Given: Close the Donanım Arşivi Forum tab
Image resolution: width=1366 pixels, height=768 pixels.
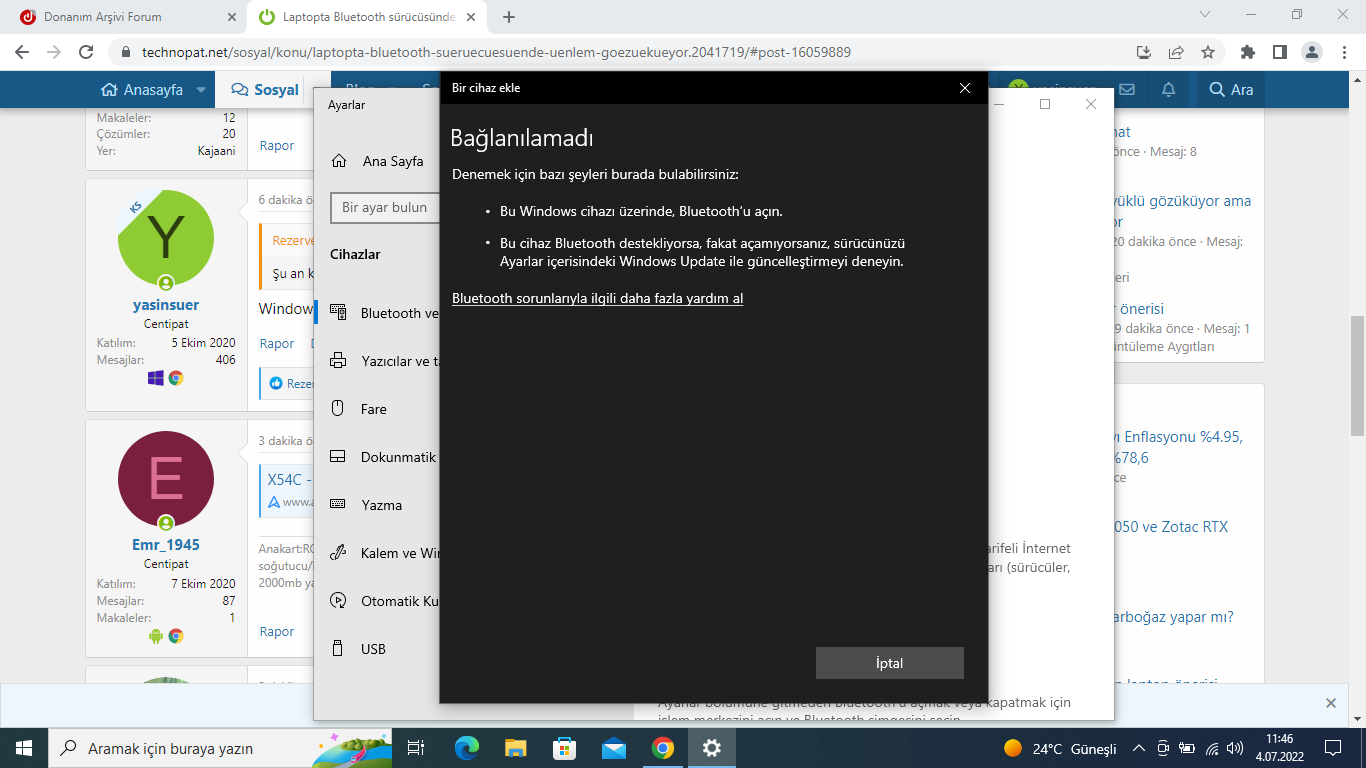Looking at the screenshot, I should click(x=232, y=17).
